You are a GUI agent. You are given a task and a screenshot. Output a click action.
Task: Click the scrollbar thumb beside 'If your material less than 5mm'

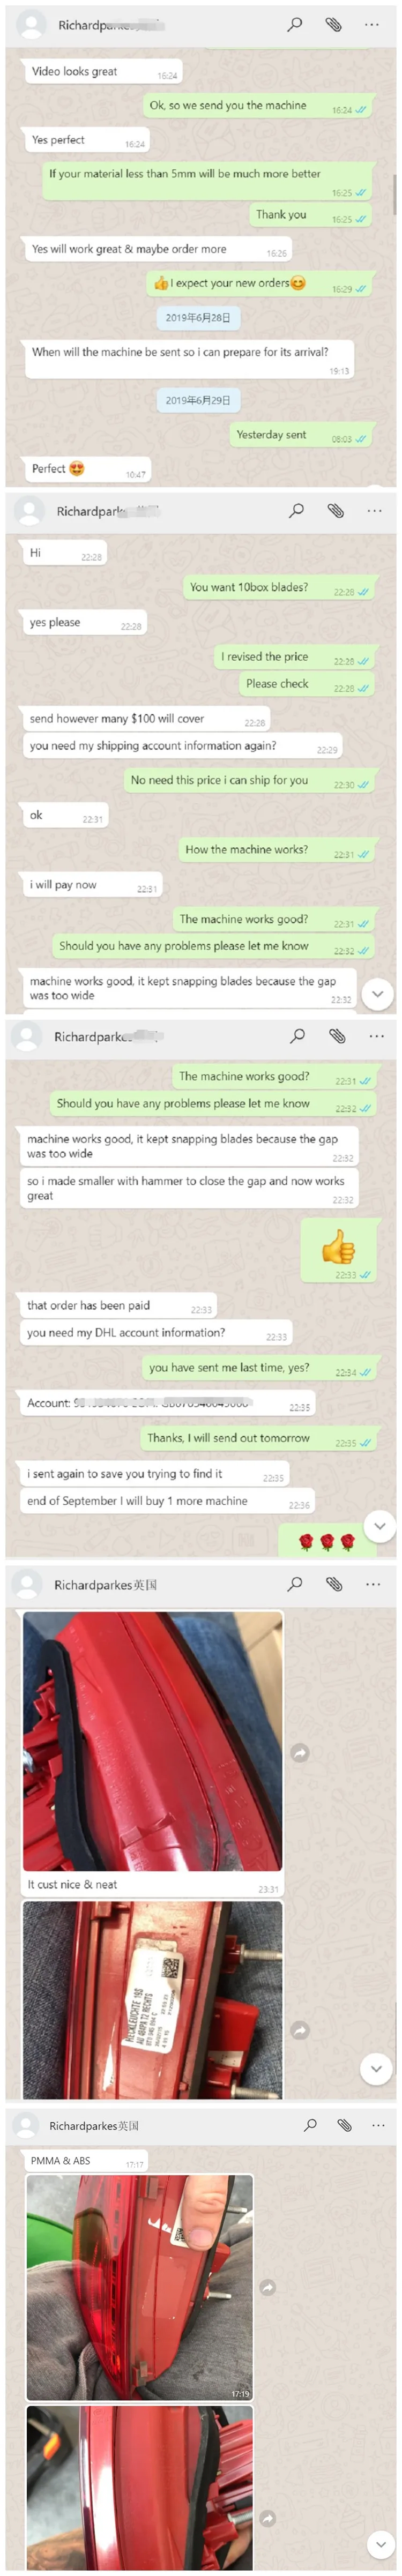coord(396,194)
